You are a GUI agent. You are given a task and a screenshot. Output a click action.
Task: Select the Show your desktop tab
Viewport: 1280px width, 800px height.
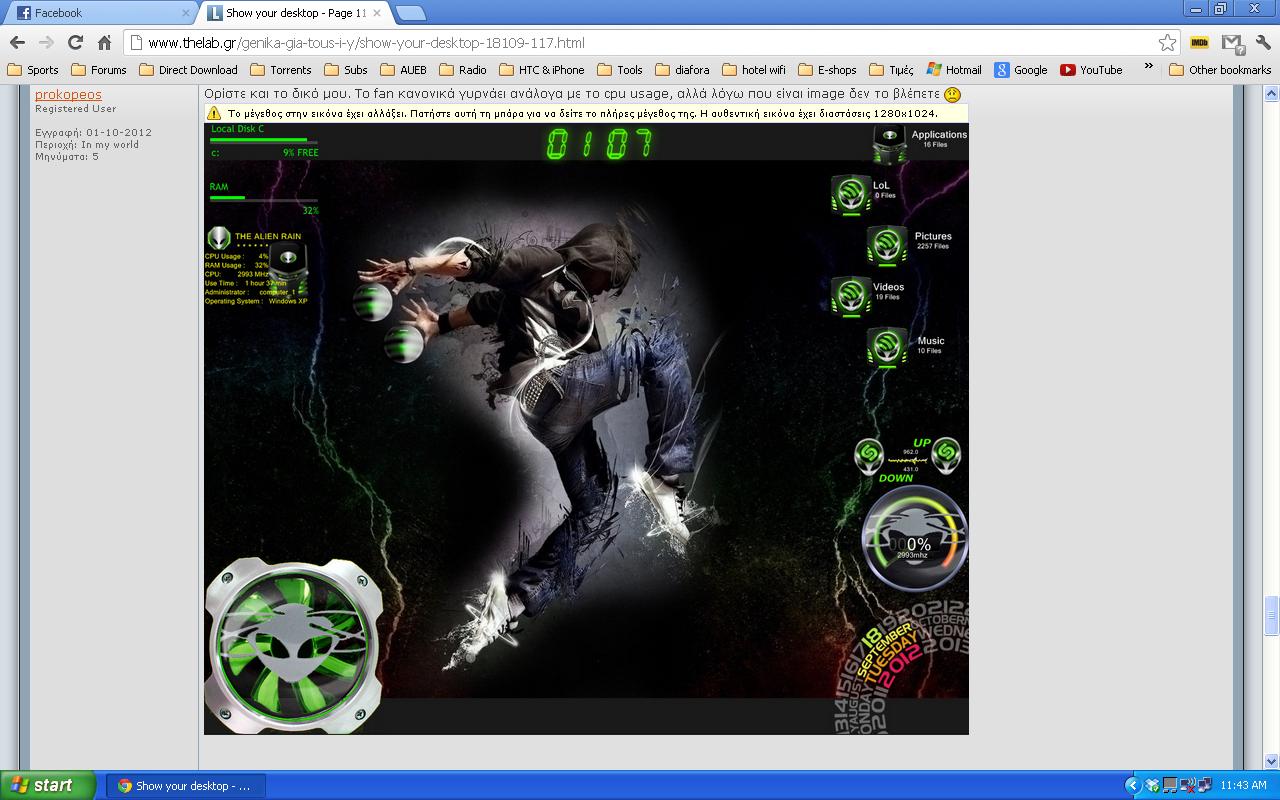point(295,13)
